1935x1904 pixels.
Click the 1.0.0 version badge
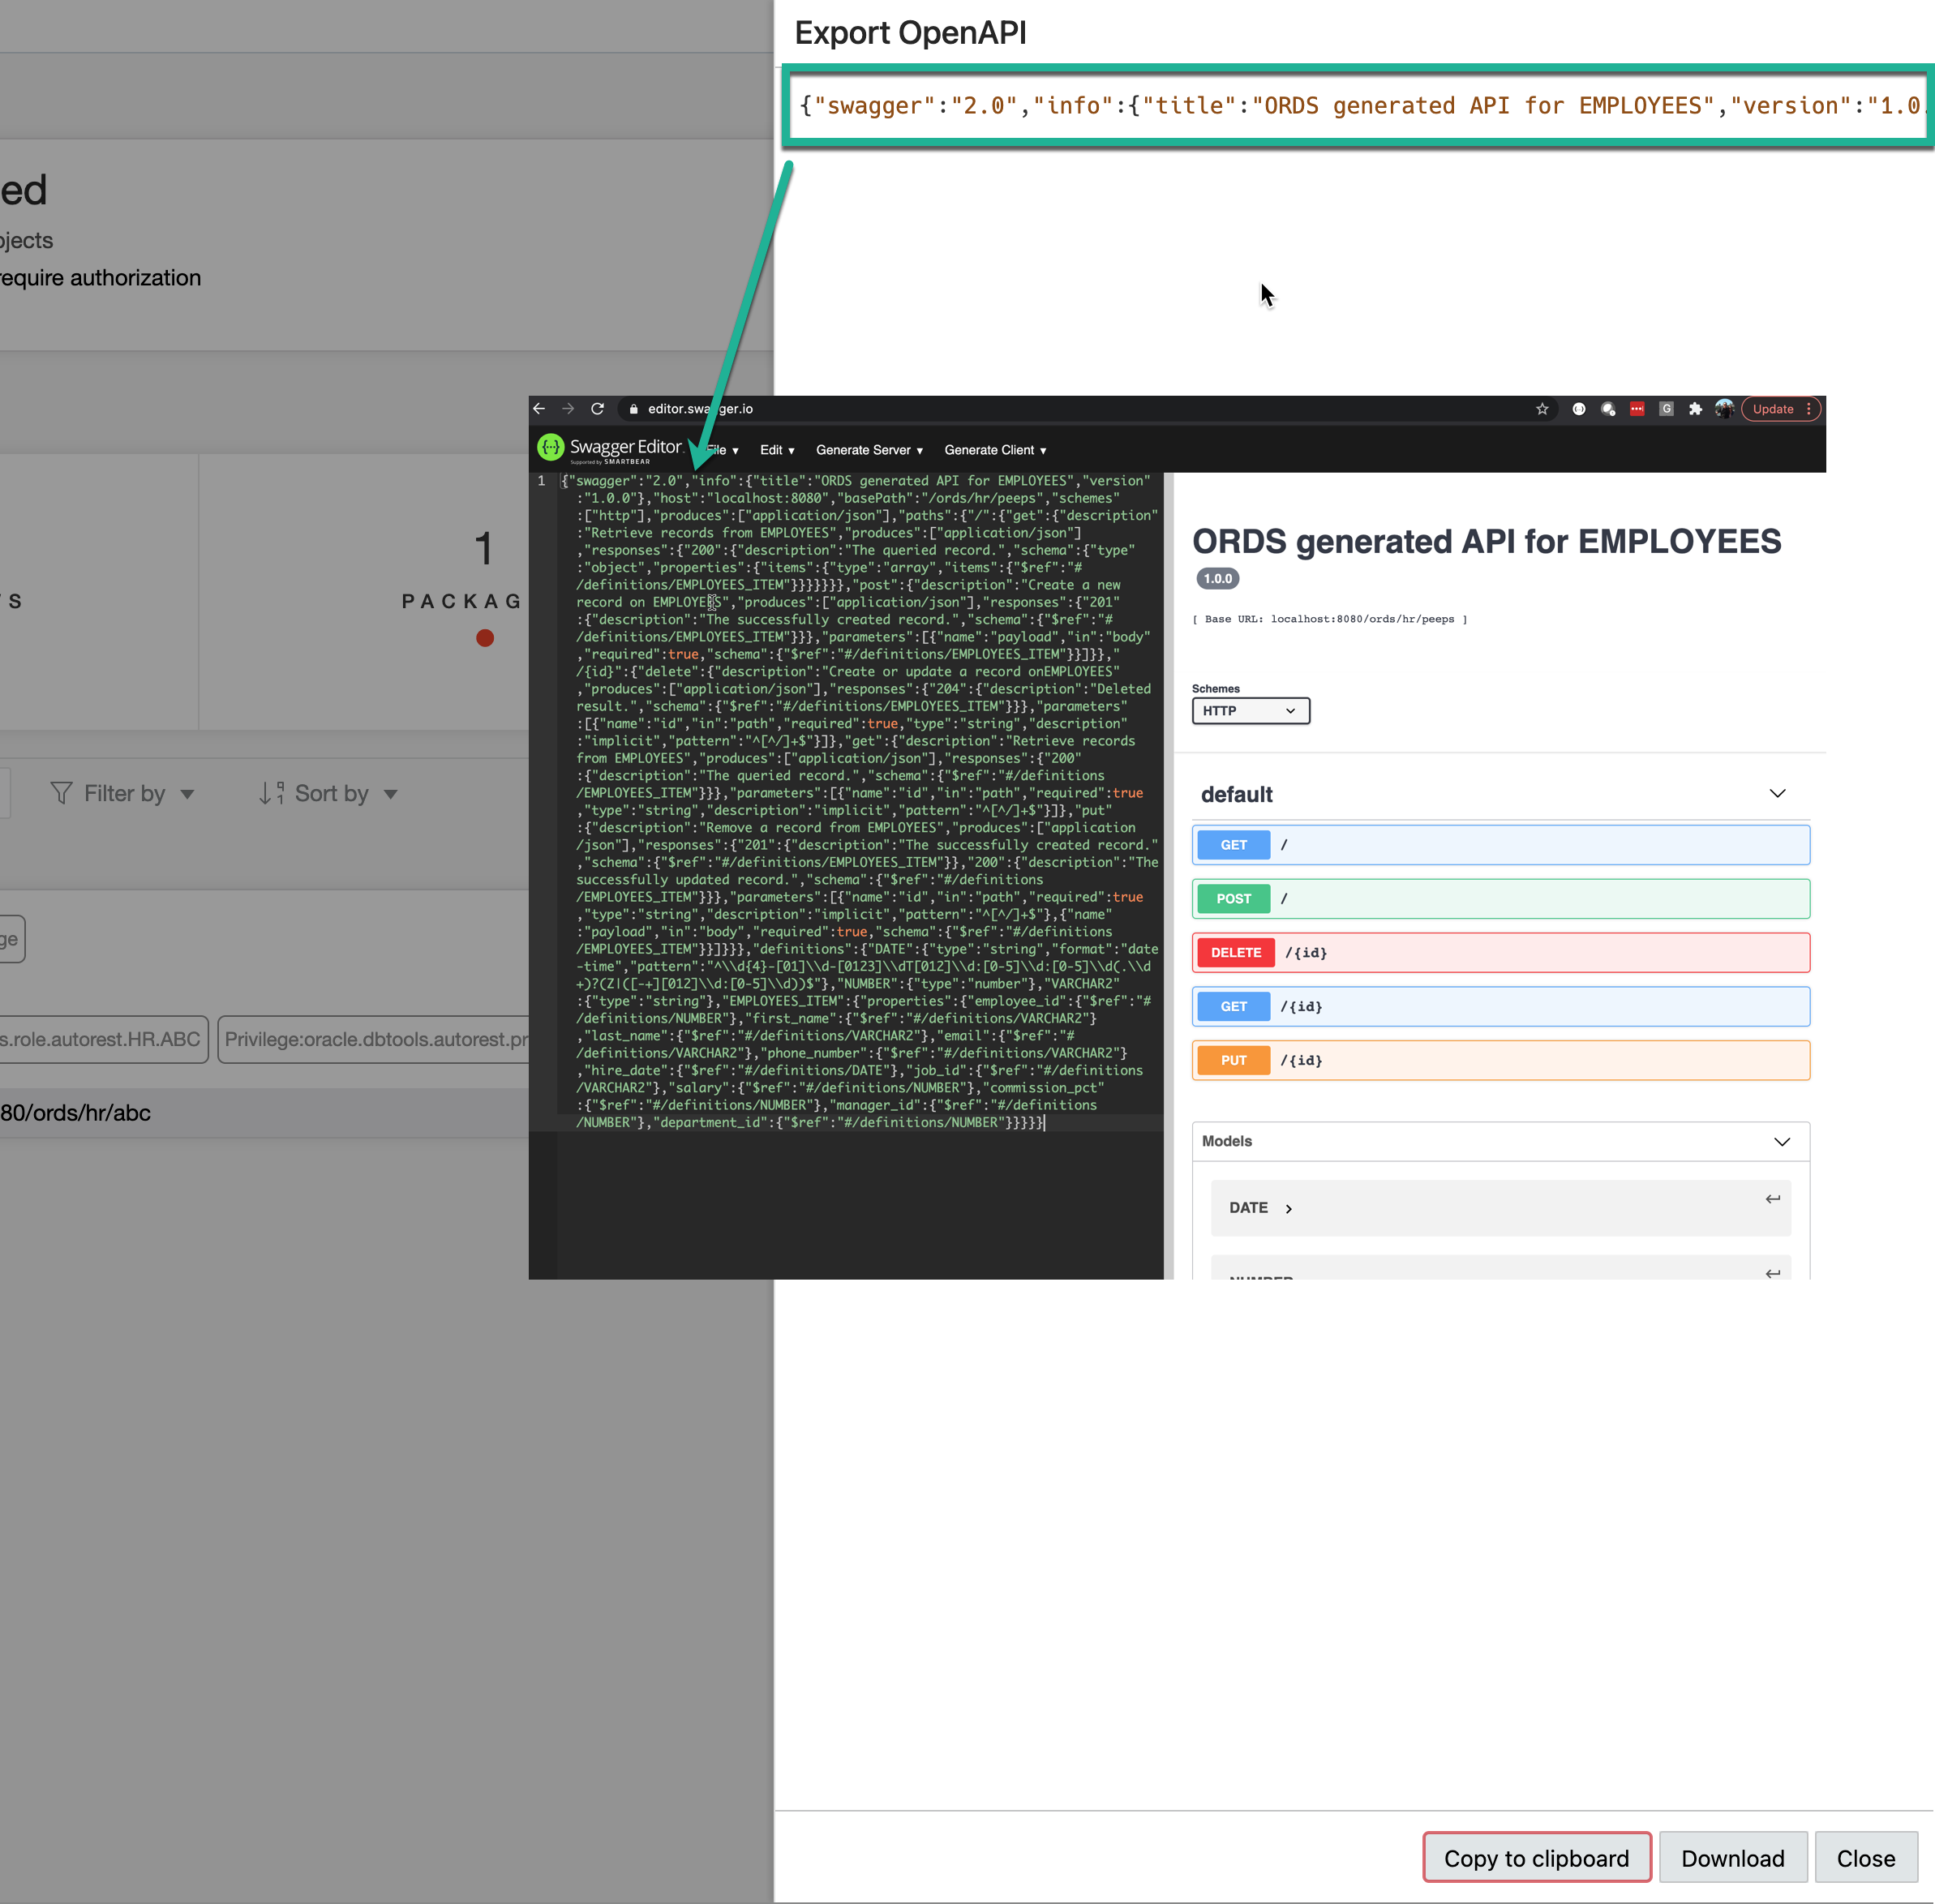point(1217,579)
